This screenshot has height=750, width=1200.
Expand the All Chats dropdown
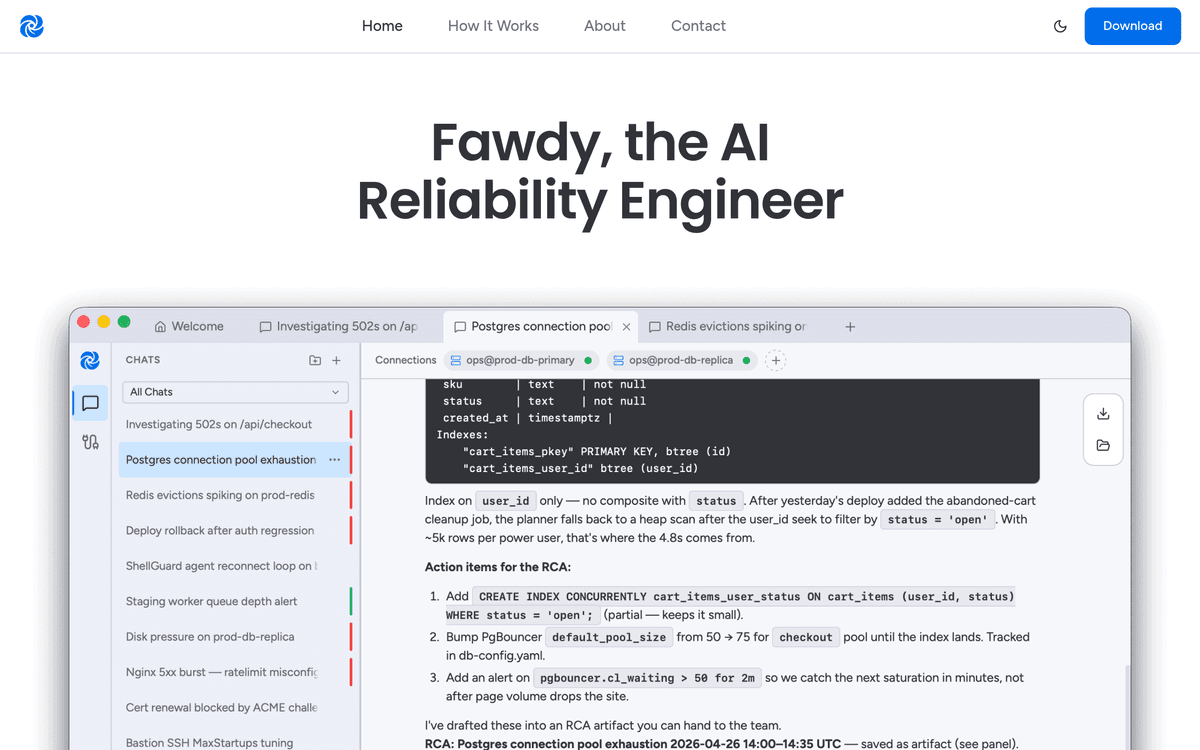pyautogui.click(x=236, y=392)
